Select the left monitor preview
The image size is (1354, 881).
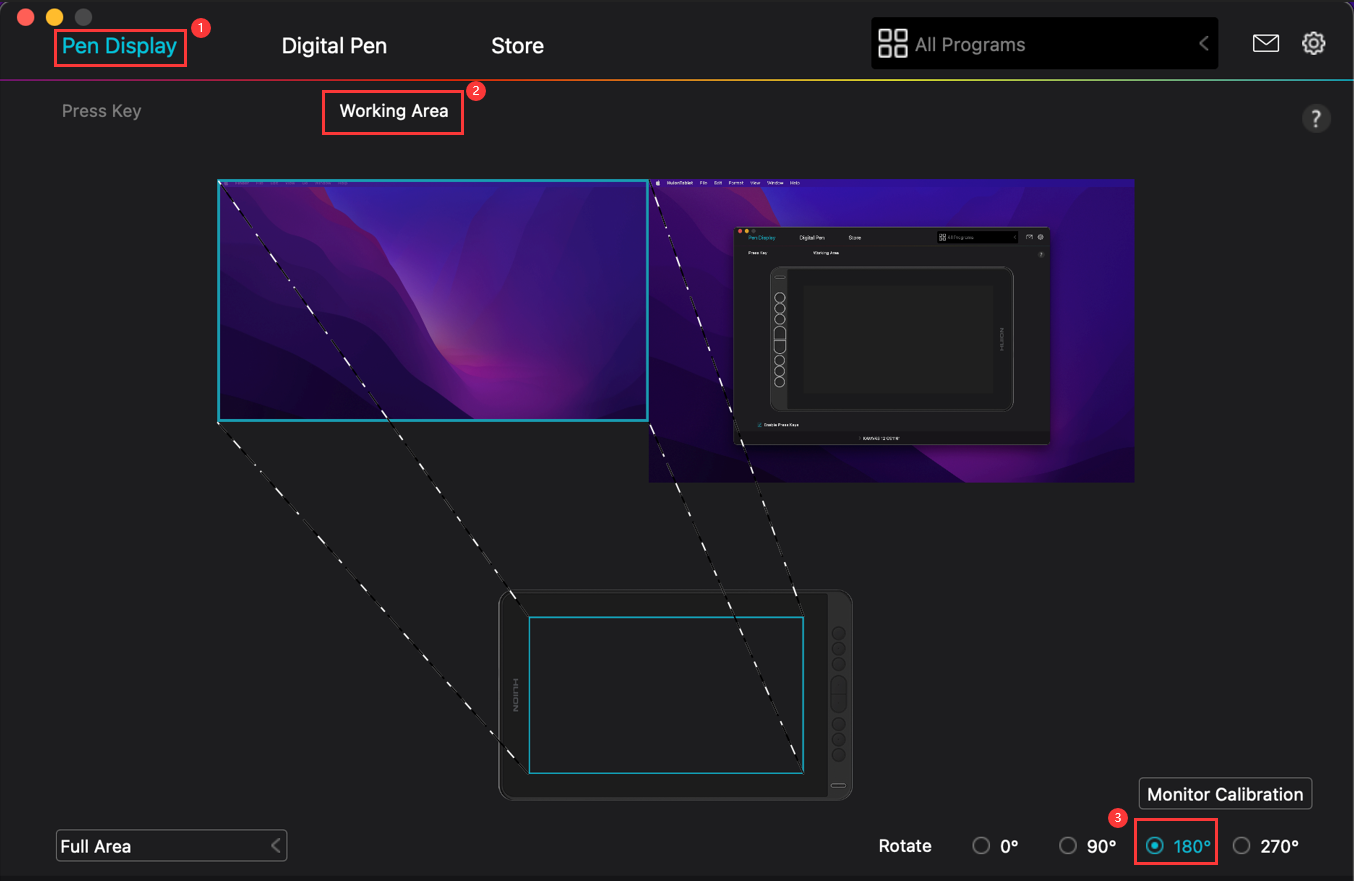tap(432, 300)
